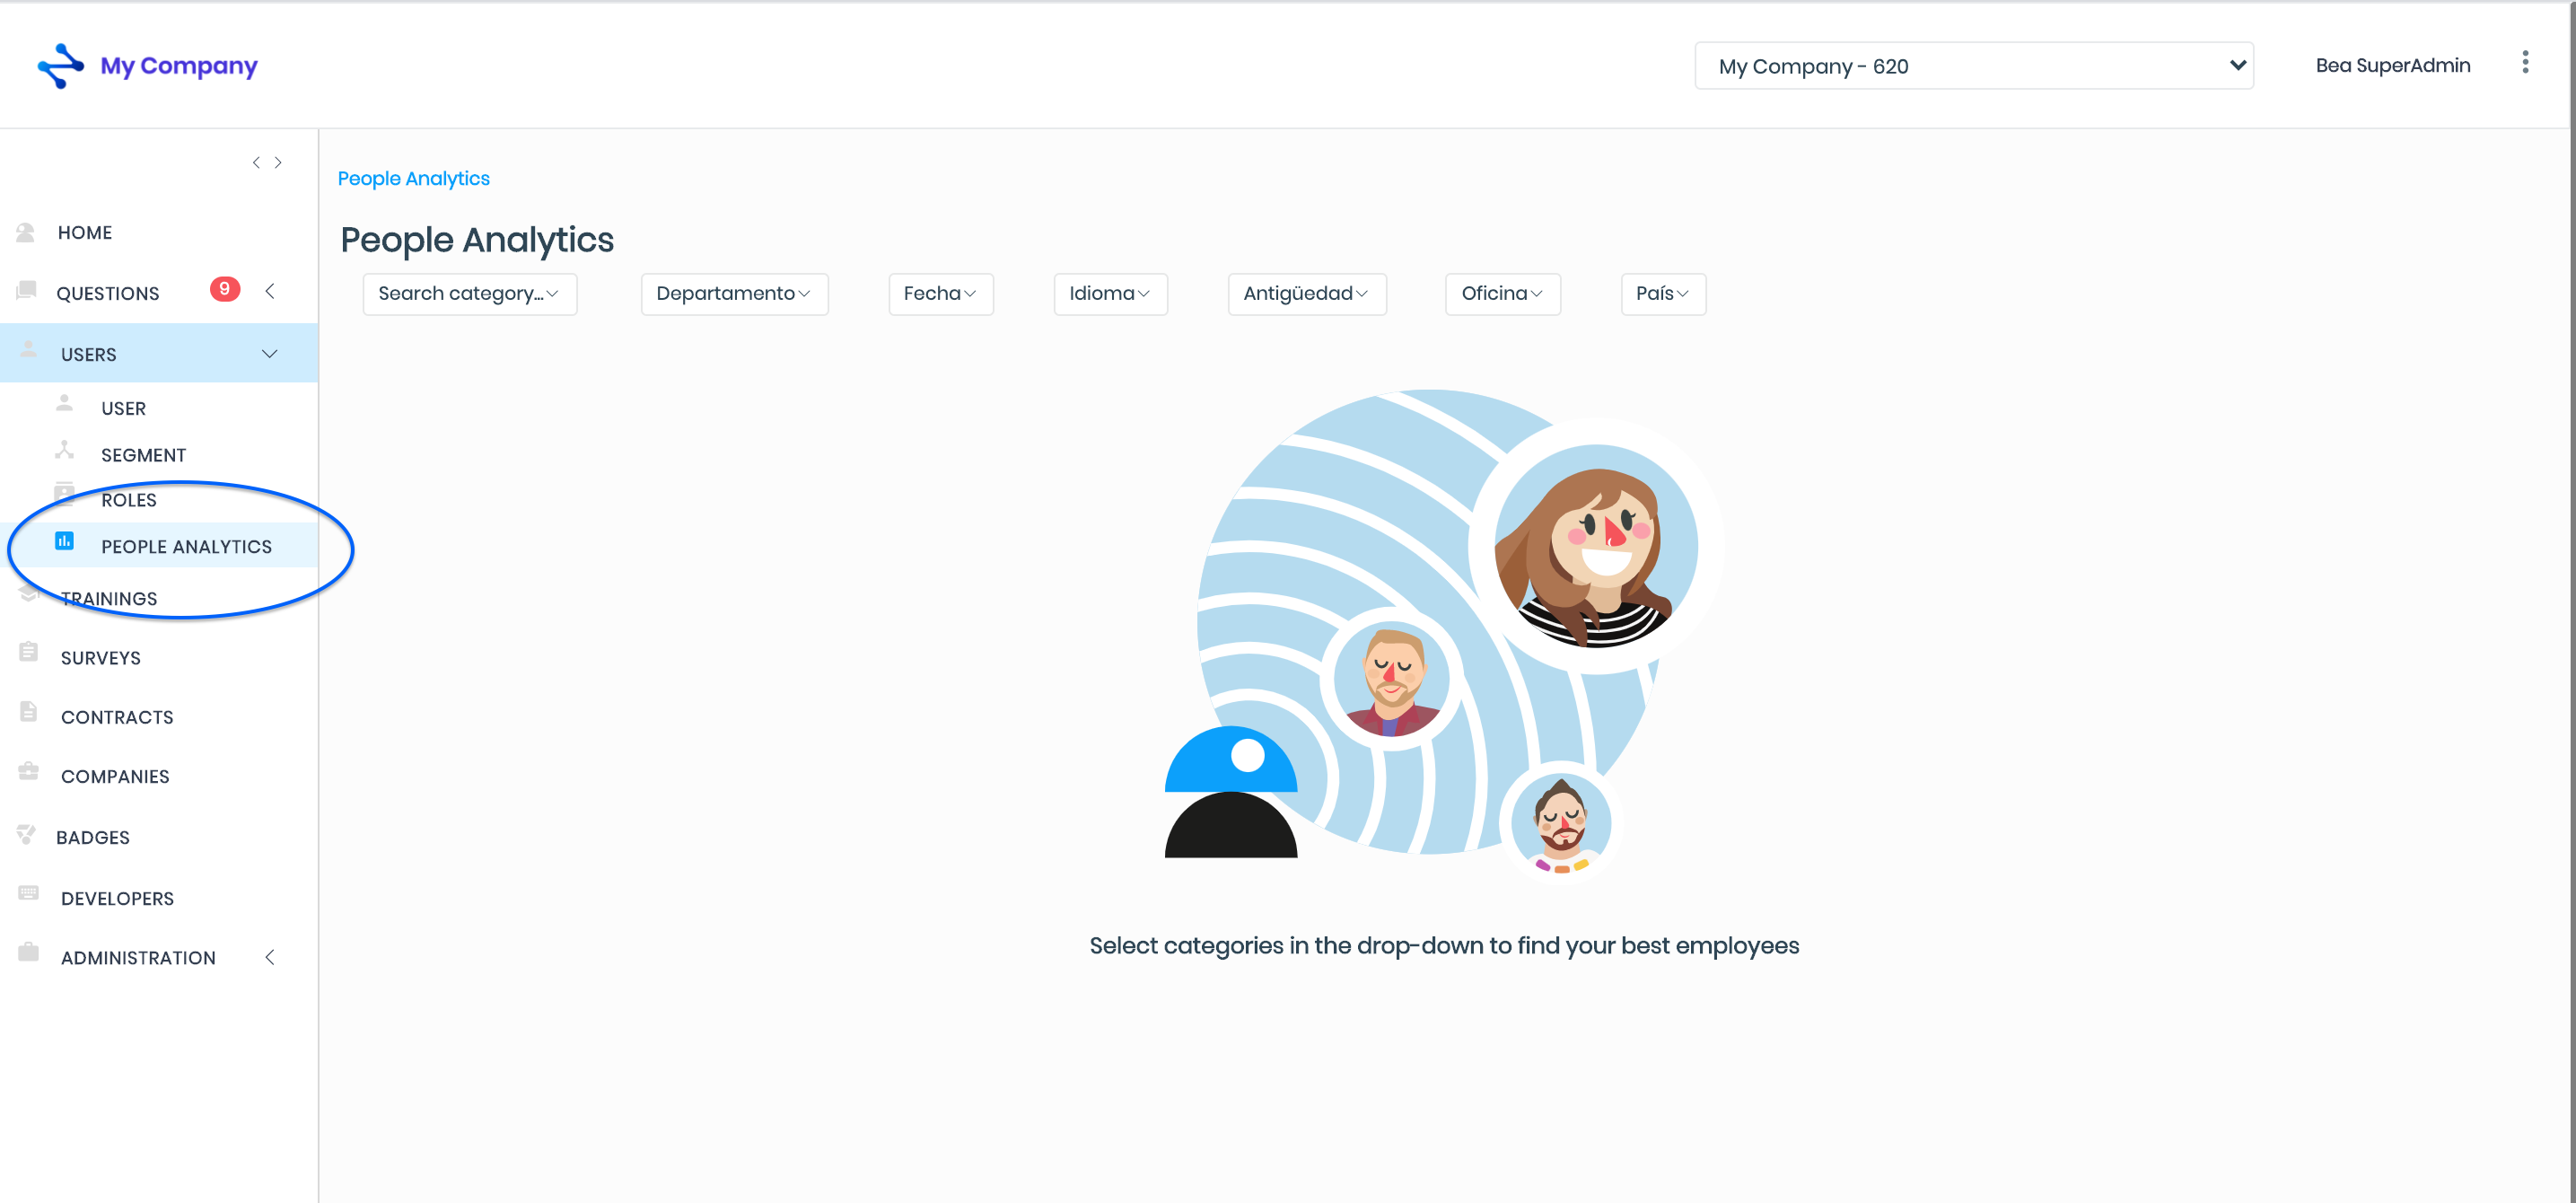Expand the Departamento filter
This screenshot has height=1203, width=2576.
coord(733,294)
